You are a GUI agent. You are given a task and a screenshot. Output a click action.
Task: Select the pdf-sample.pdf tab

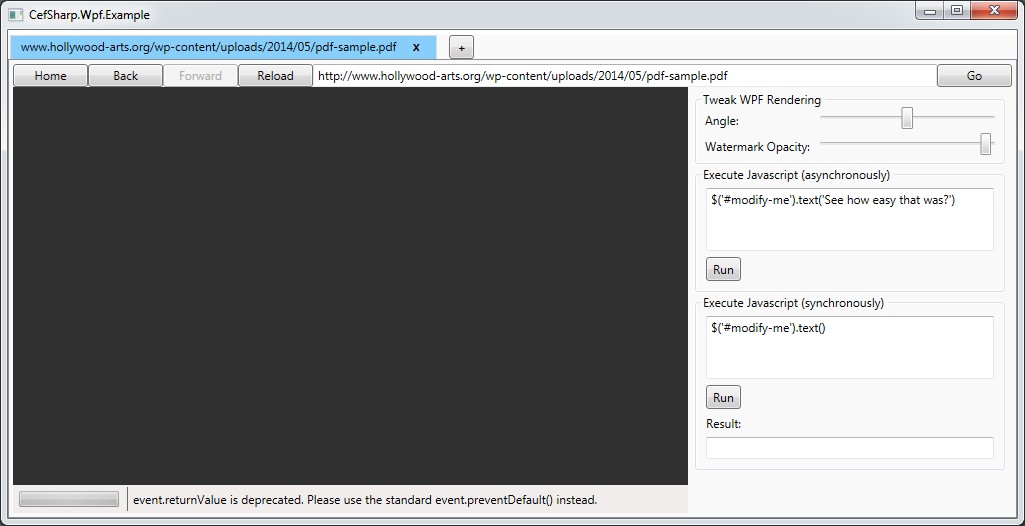point(223,47)
